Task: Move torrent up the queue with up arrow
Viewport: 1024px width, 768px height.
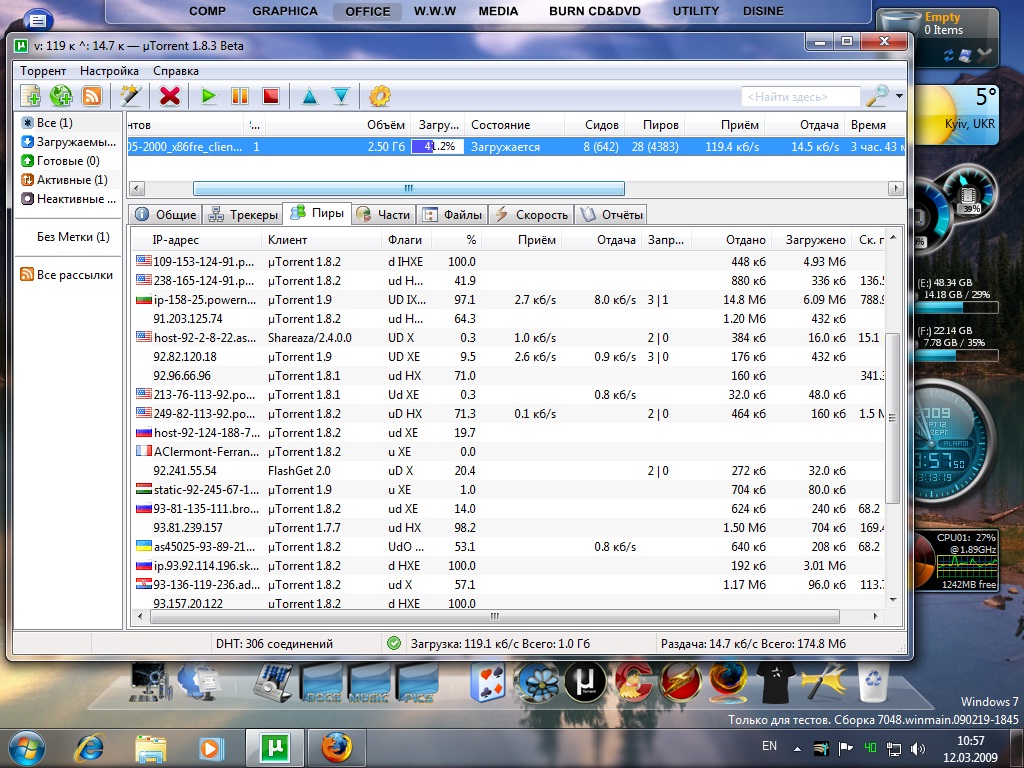Action: (310, 97)
